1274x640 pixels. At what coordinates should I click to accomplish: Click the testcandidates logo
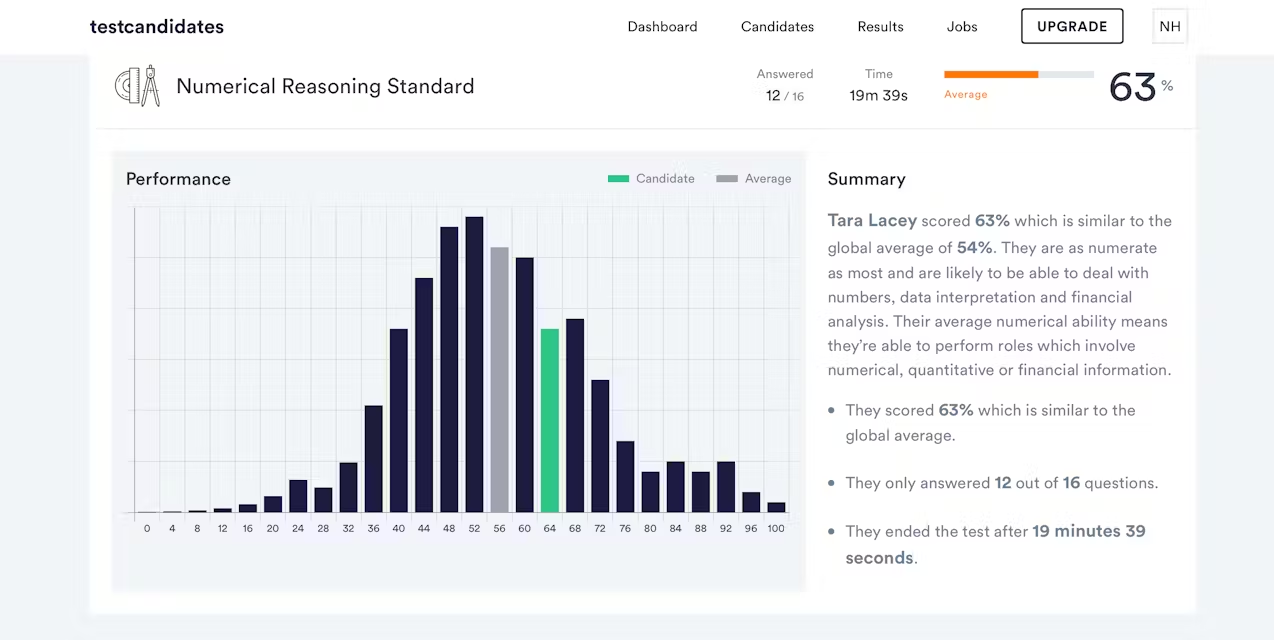coord(157,27)
